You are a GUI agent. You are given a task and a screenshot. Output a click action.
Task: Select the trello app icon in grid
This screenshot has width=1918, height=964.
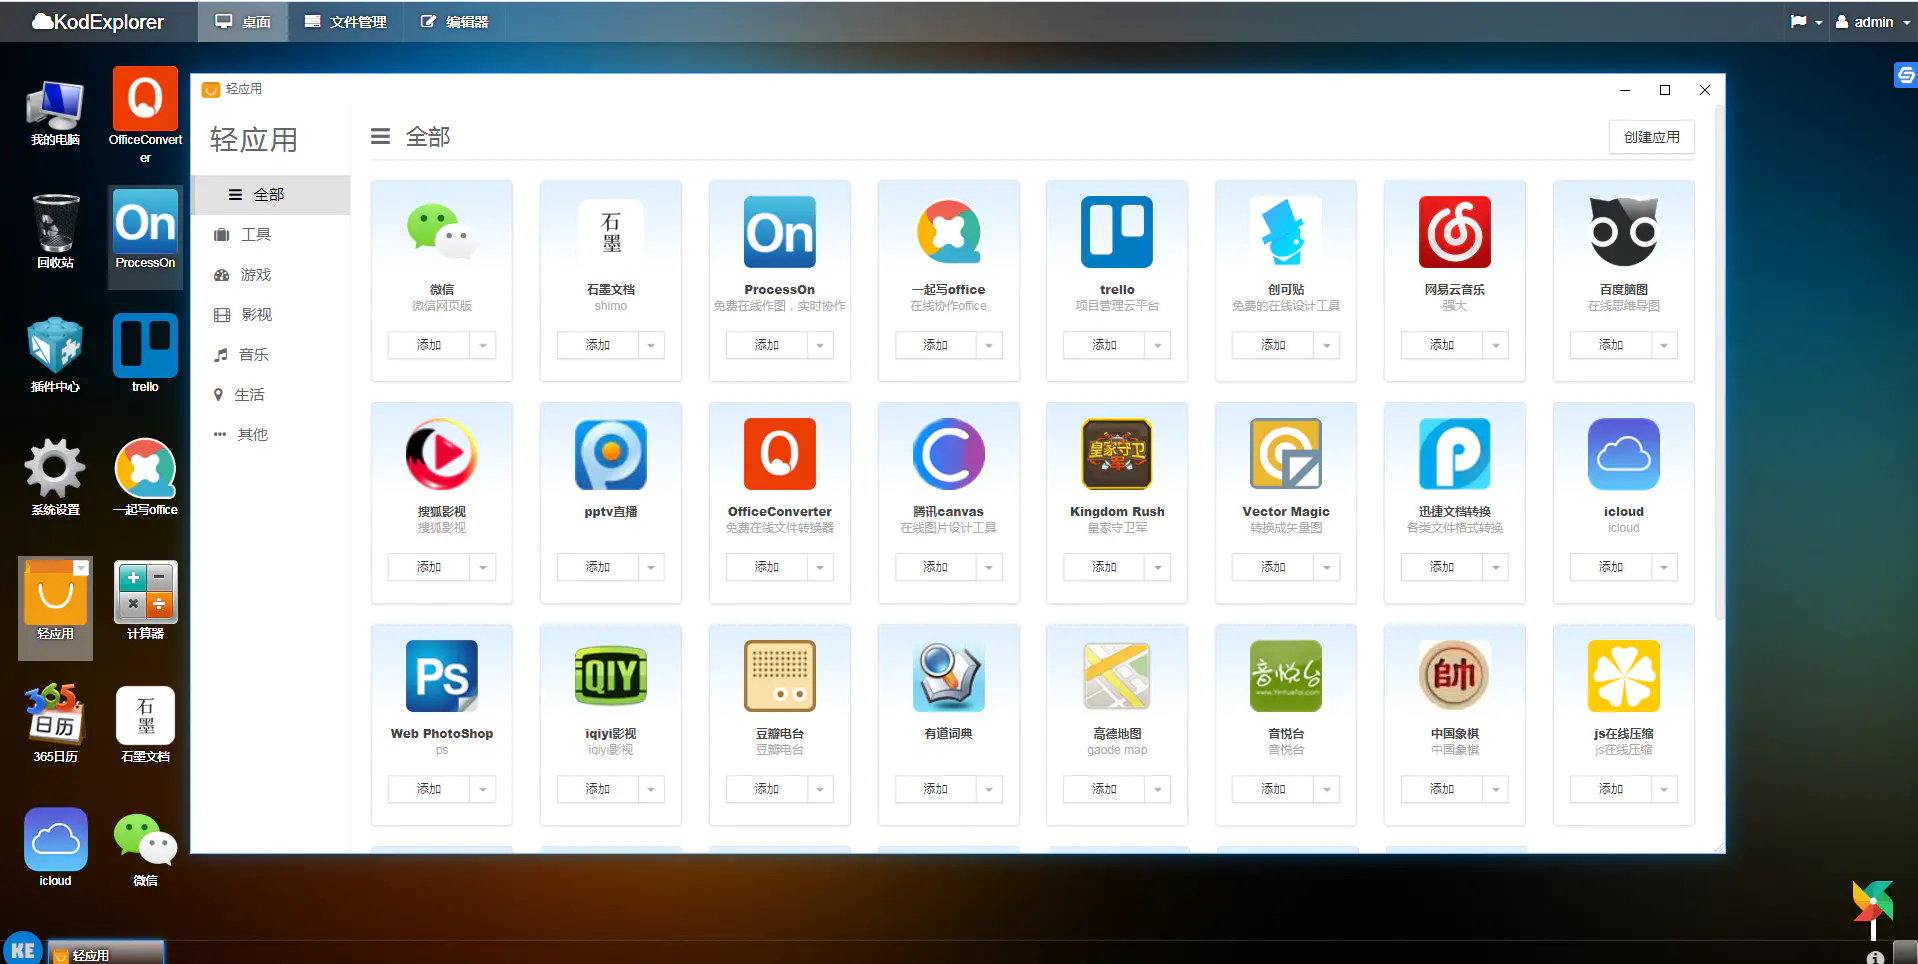pyautogui.click(x=1116, y=232)
